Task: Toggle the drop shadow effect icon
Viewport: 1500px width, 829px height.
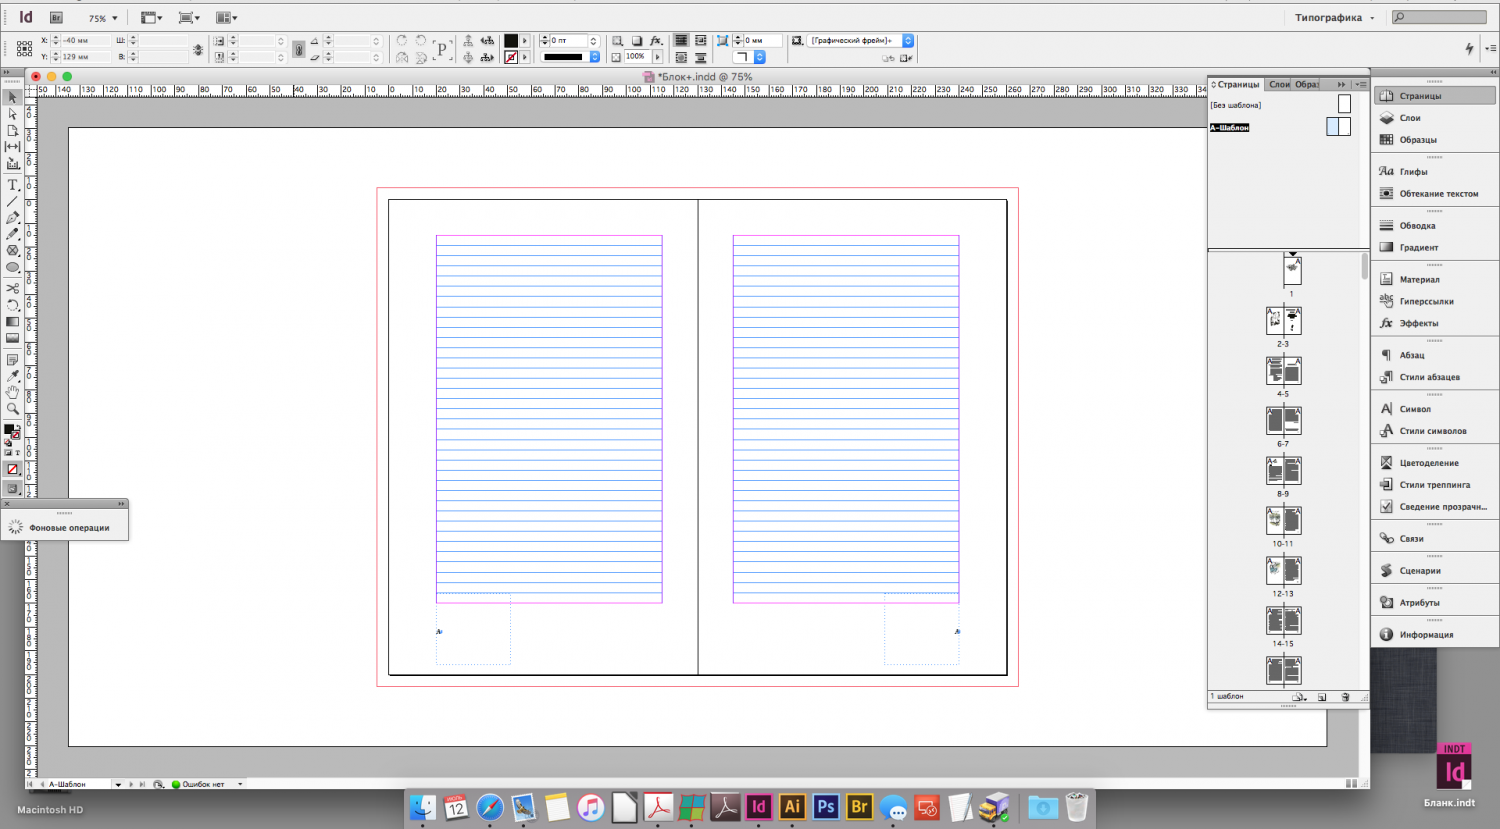Action: [636, 41]
